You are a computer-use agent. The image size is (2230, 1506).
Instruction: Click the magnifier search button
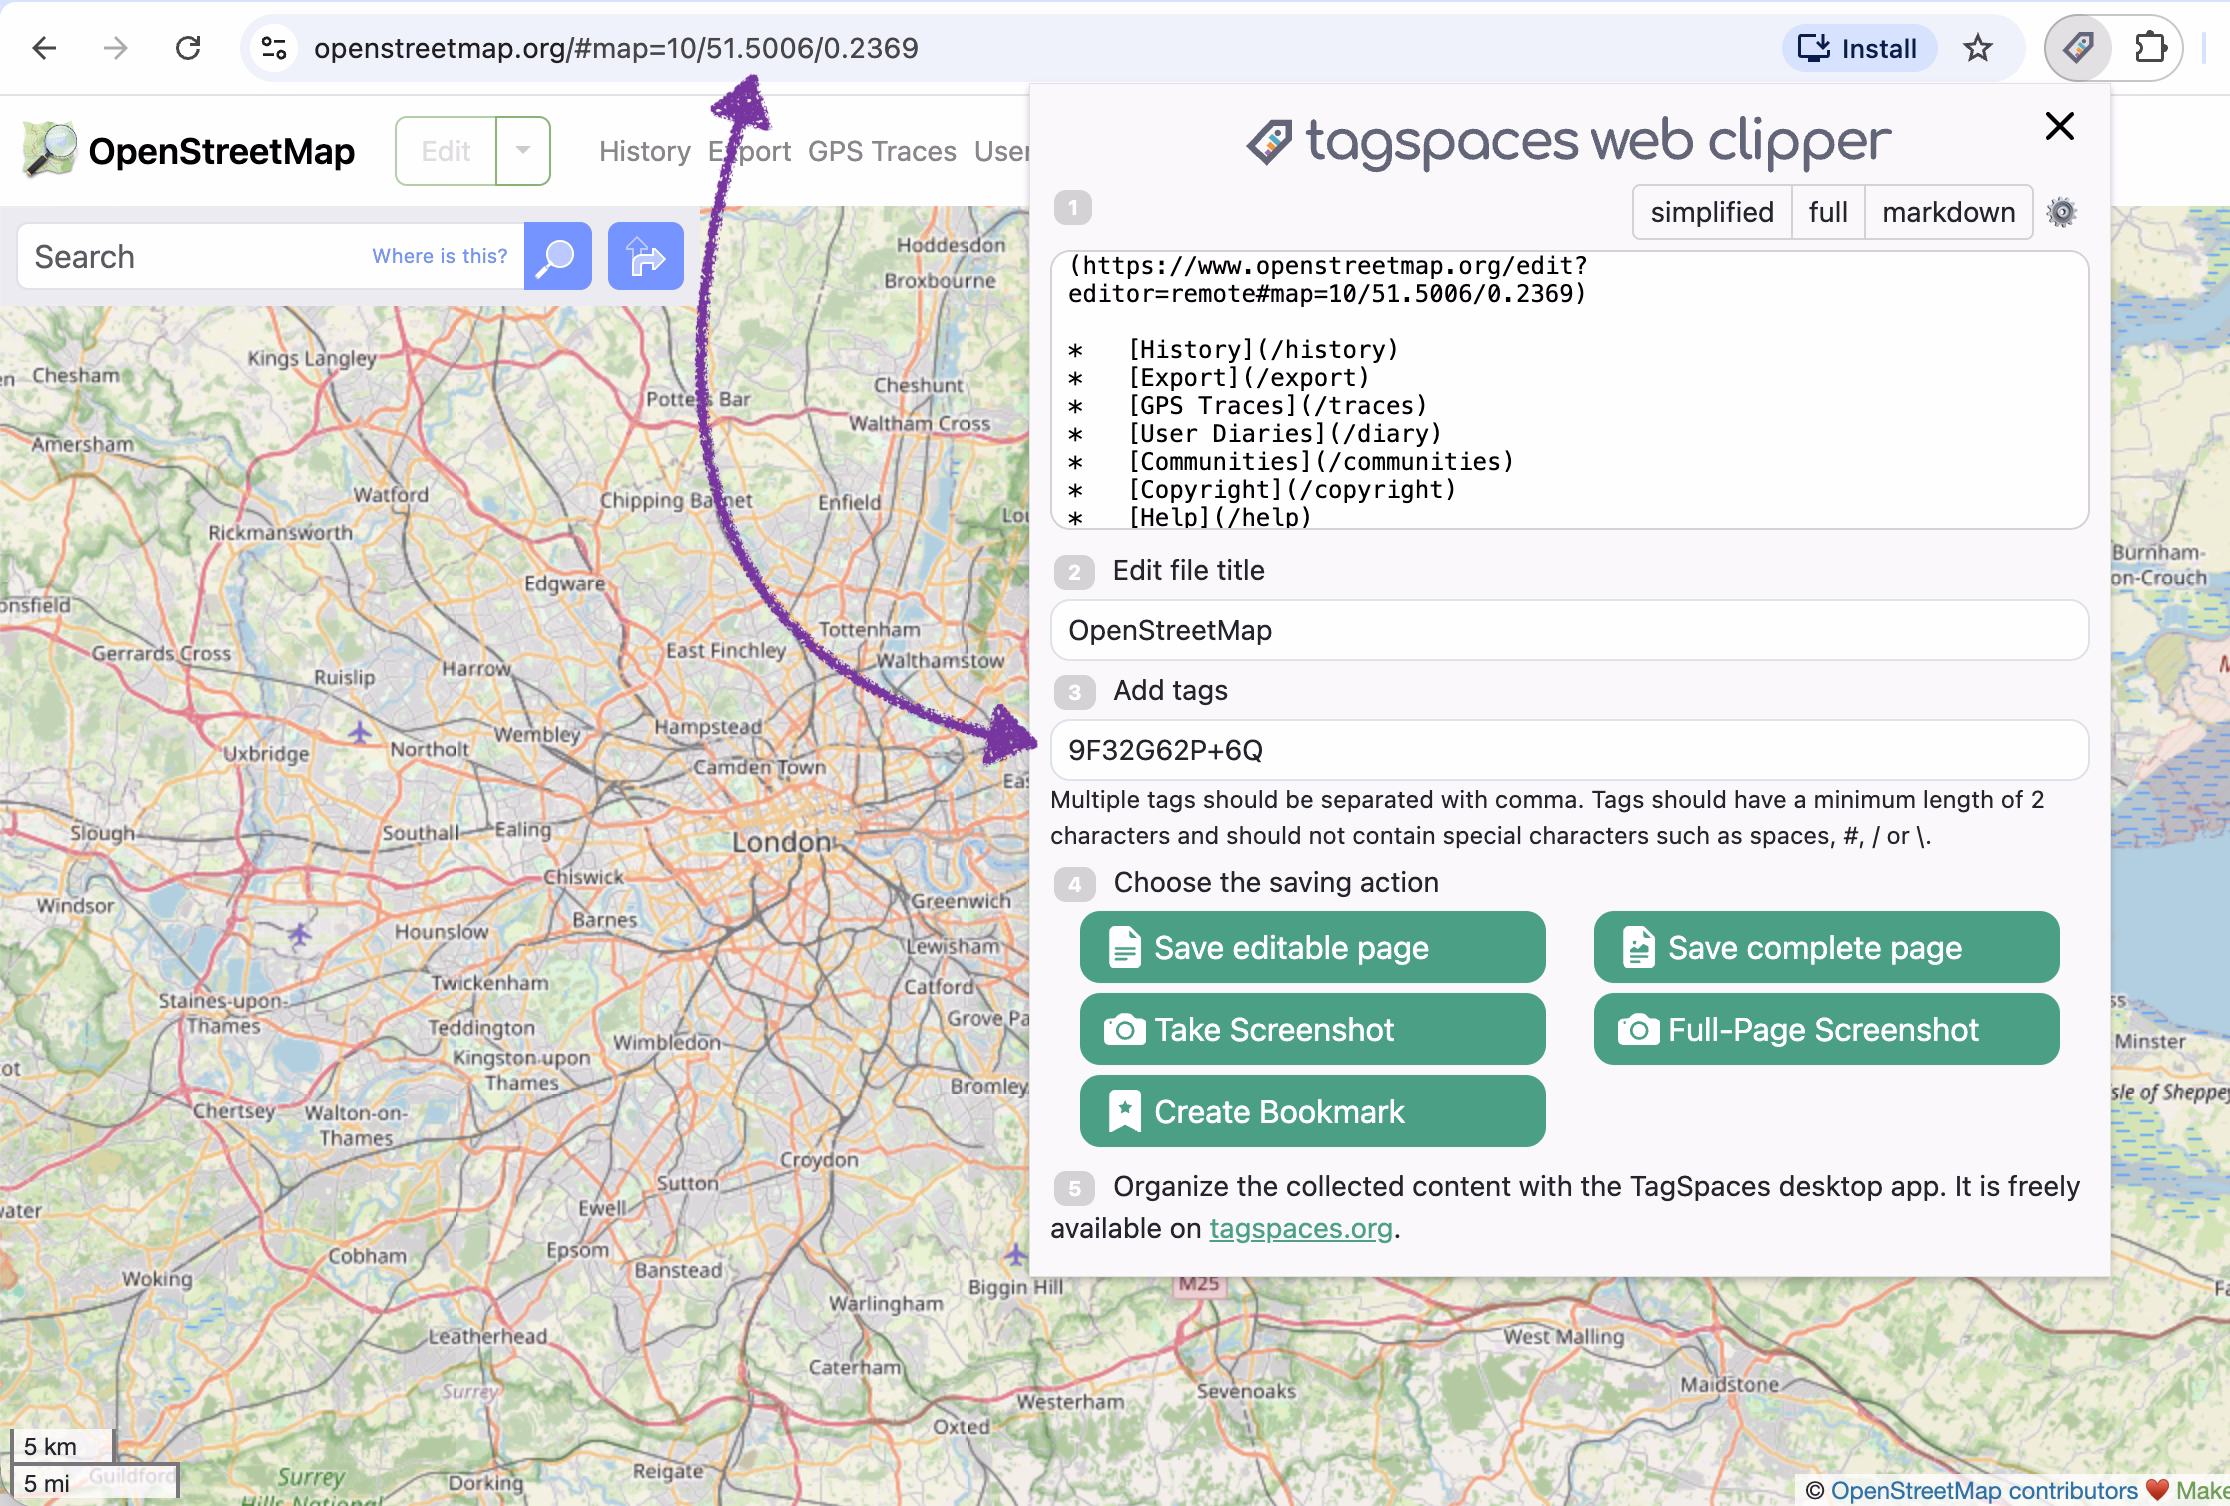[557, 257]
